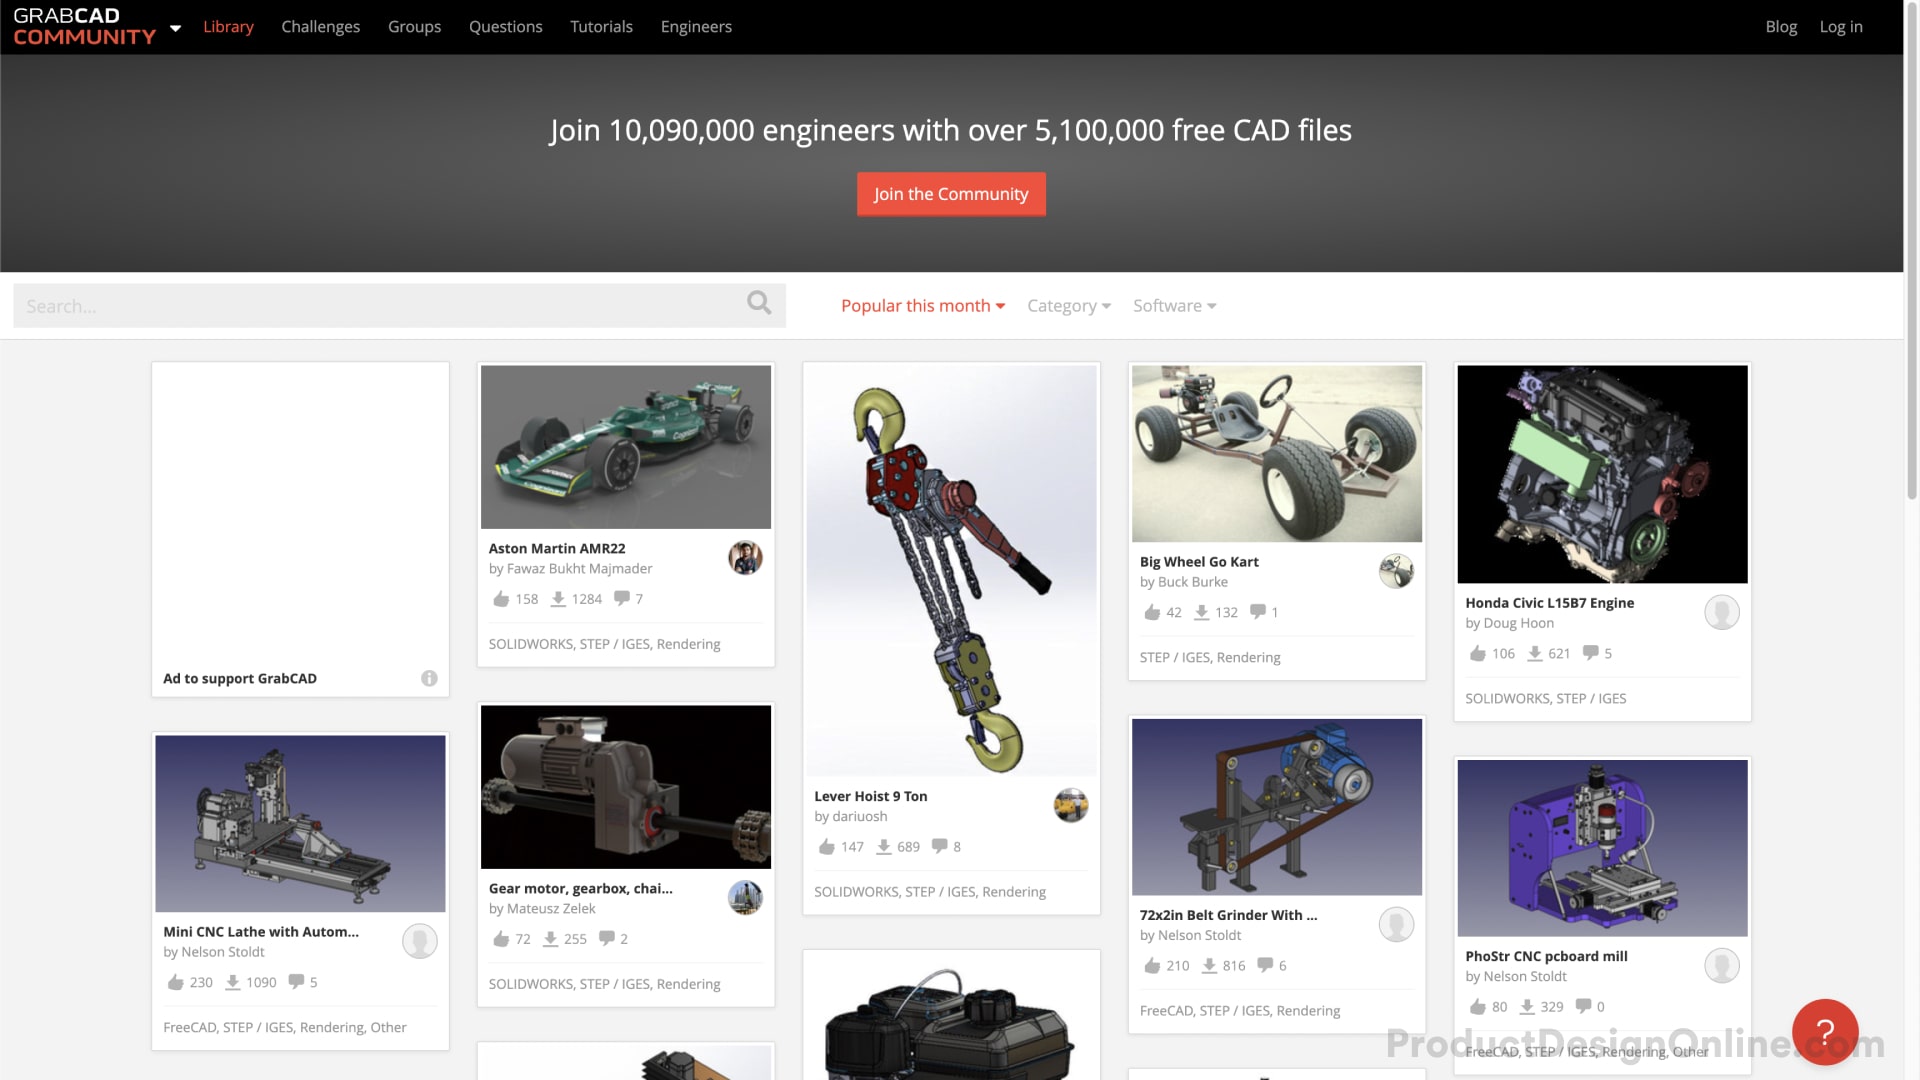The width and height of the screenshot is (1920, 1080).
Task: Click the Join the Community button
Action: (951, 194)
